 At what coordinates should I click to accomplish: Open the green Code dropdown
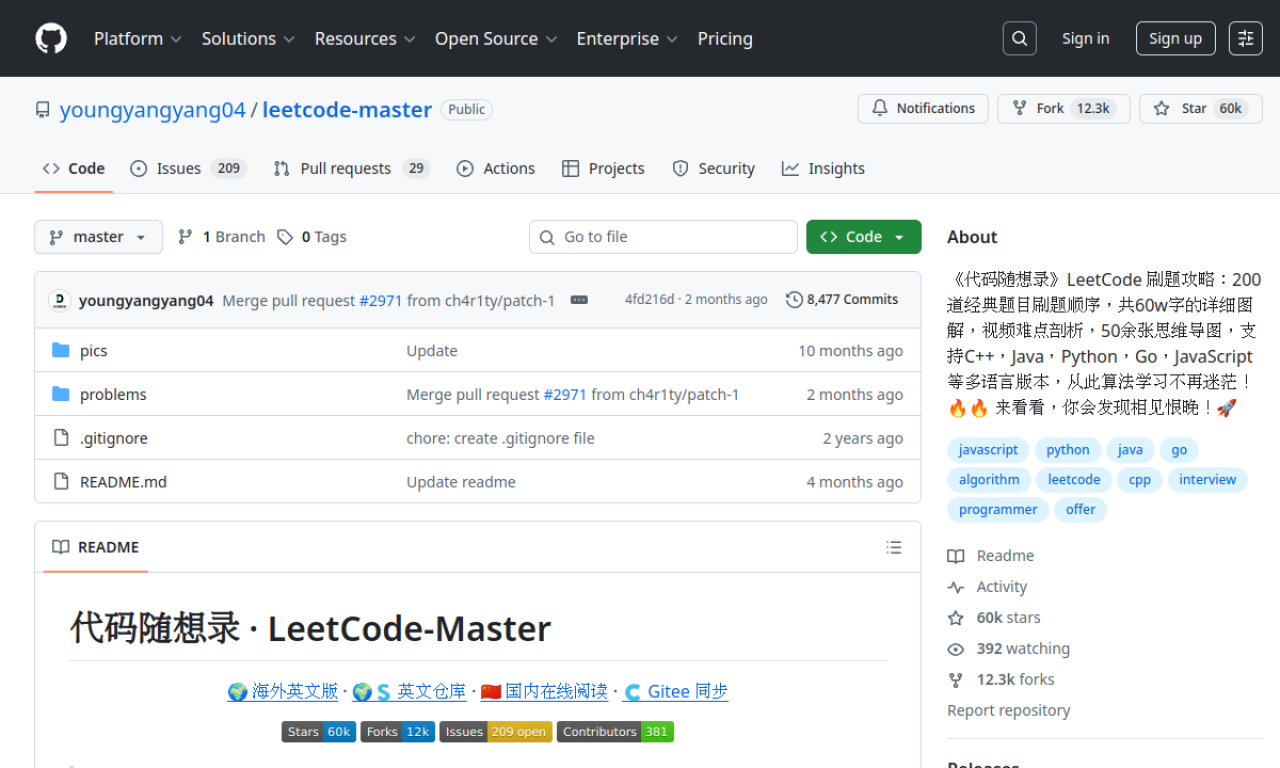point(863,237)
